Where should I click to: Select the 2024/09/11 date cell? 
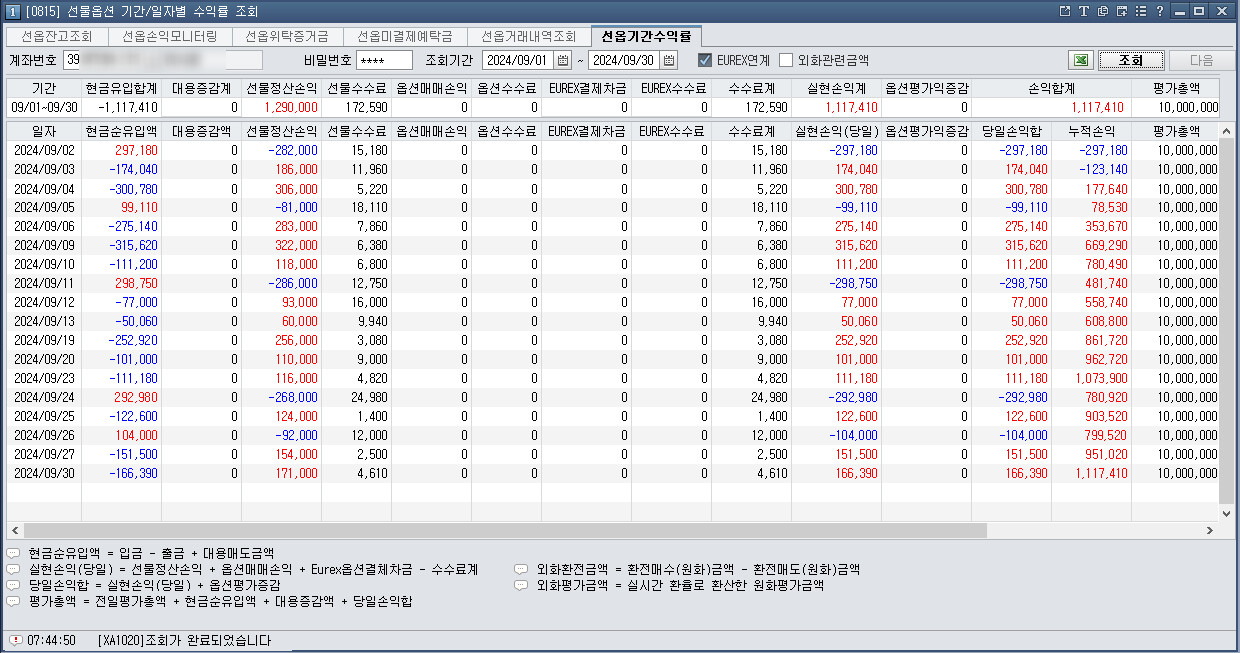tap(44, 283)
